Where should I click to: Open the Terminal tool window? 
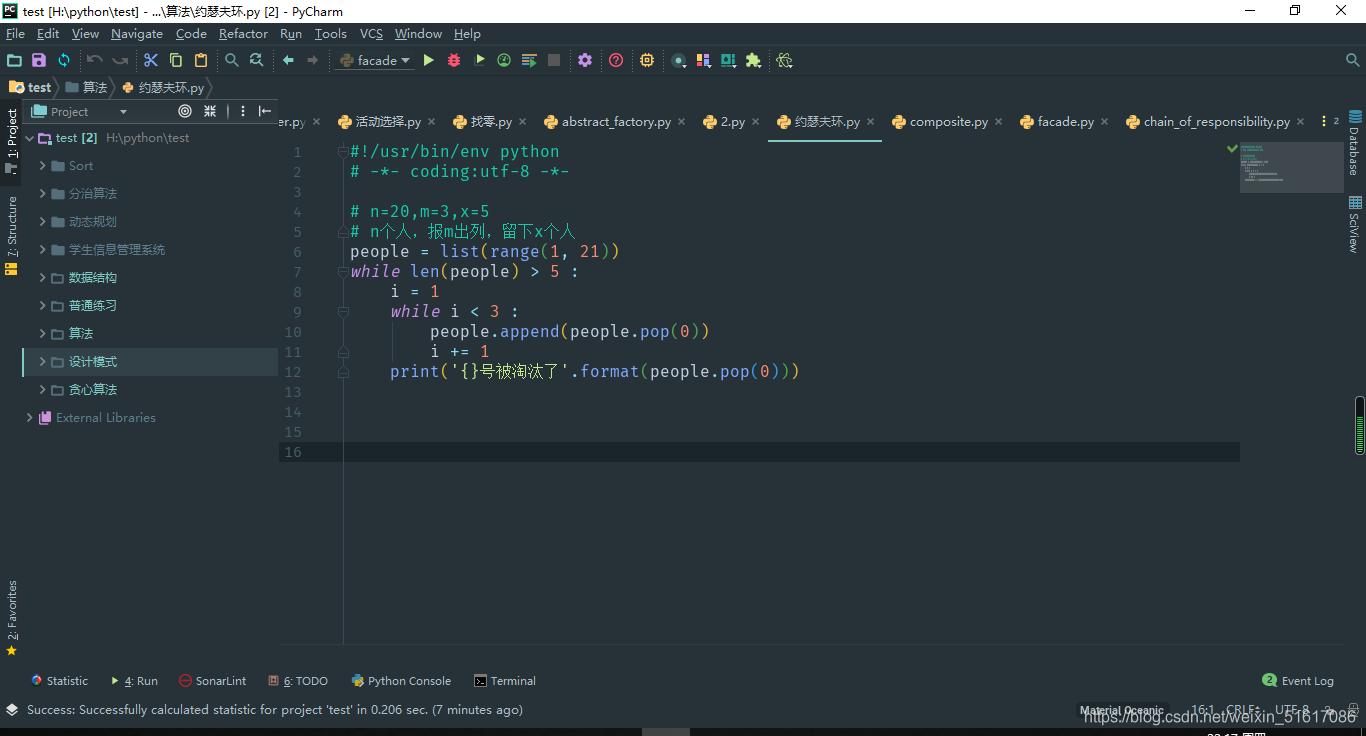(x=505, y=681)
